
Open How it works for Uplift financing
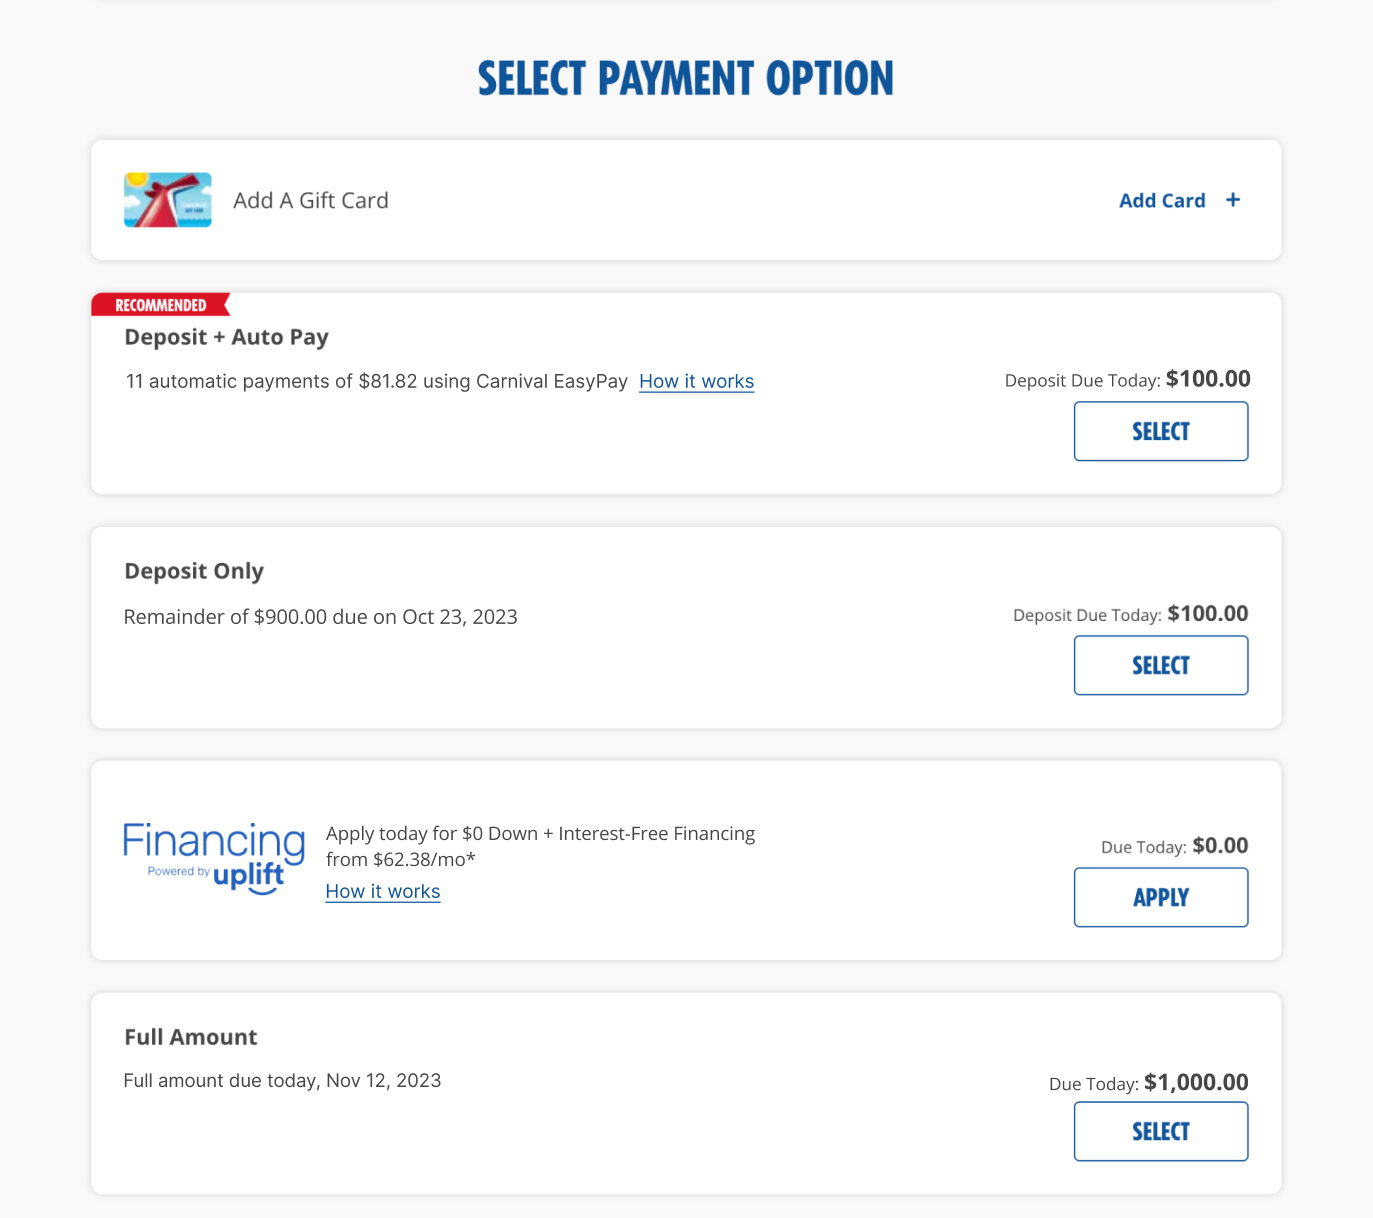[383, 891]
